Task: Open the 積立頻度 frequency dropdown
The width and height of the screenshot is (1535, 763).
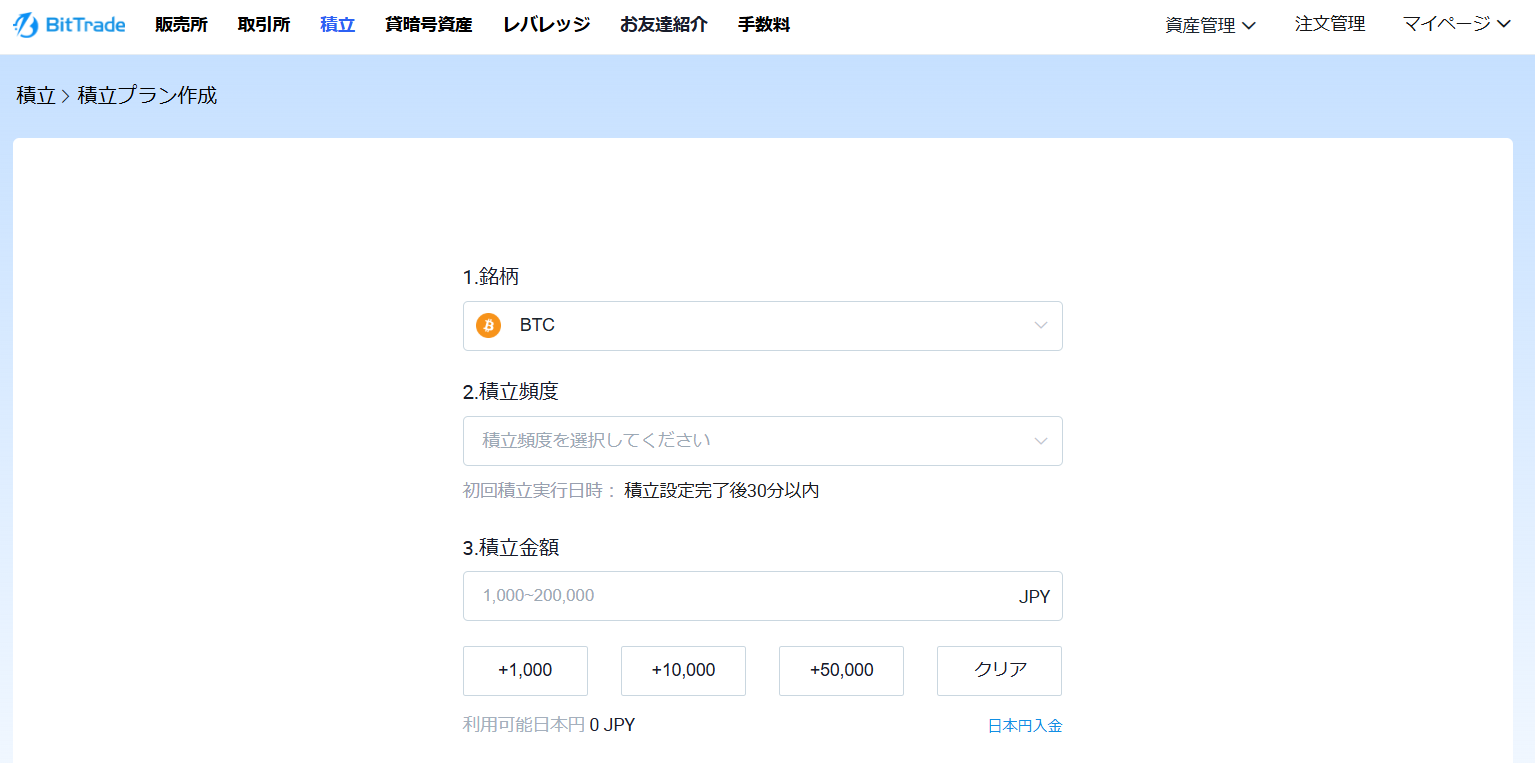Action: coord(762,440)
